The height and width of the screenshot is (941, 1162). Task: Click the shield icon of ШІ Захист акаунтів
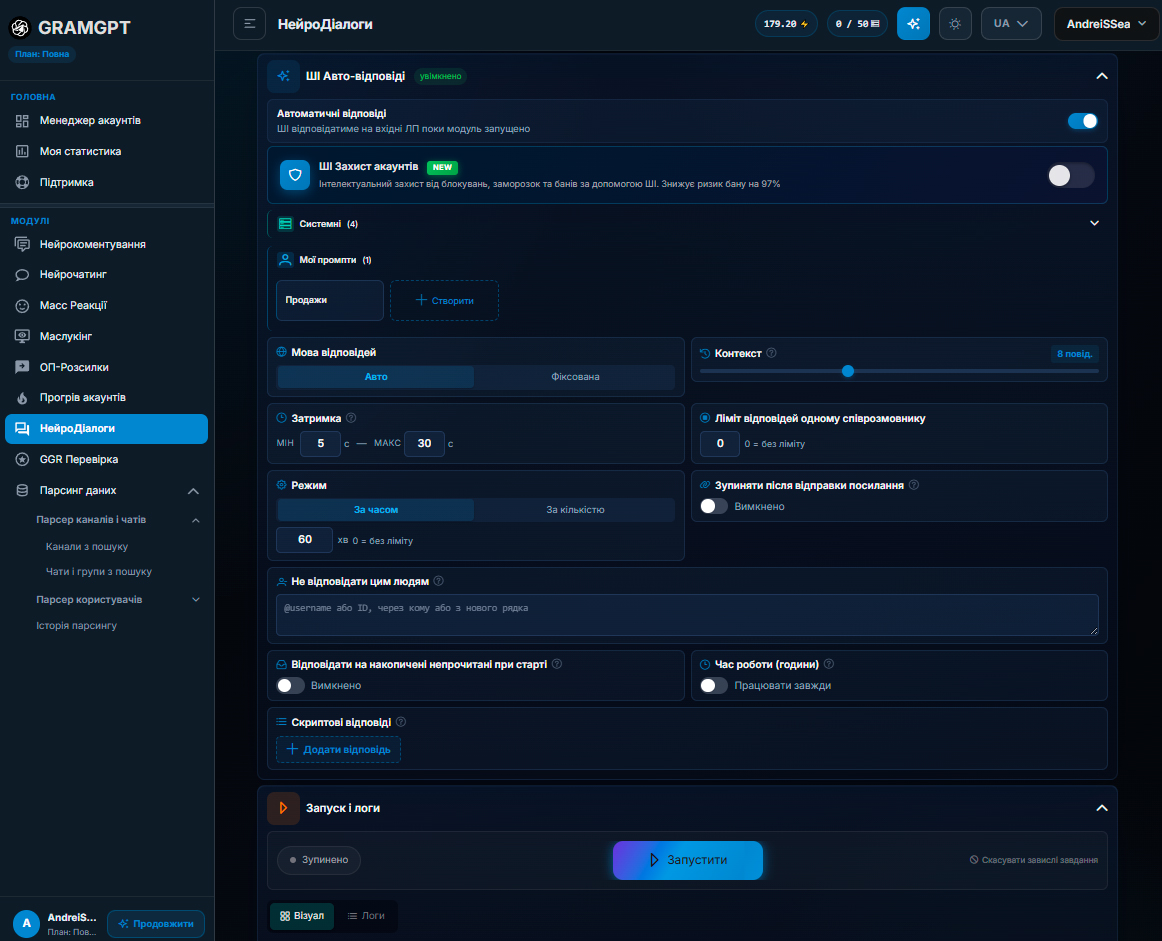coord(295,175)
